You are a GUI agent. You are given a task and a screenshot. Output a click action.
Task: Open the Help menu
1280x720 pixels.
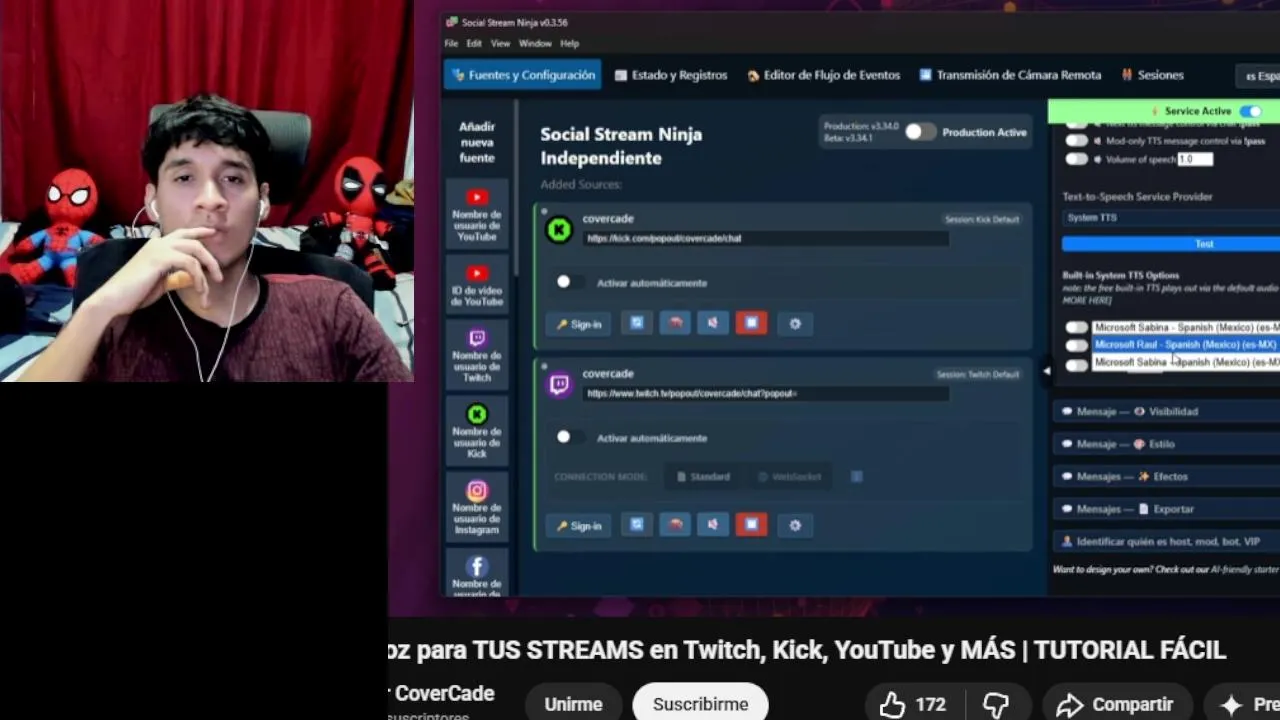tap(570, 44)
